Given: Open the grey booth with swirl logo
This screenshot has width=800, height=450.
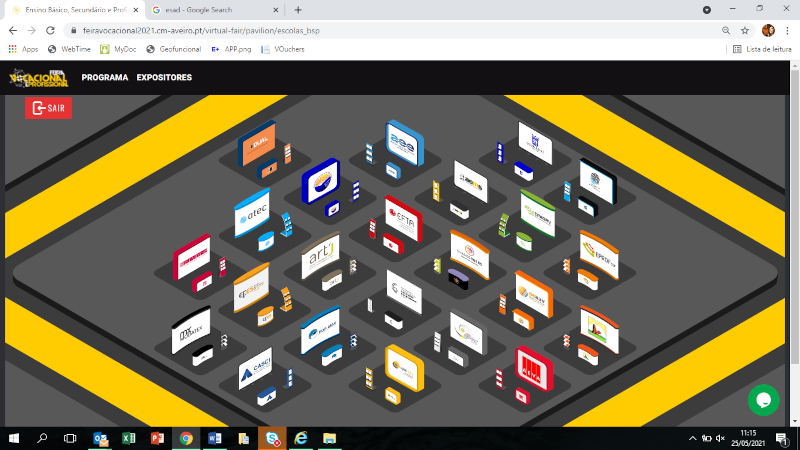Looking at the screenshot, I should point(468,332).
